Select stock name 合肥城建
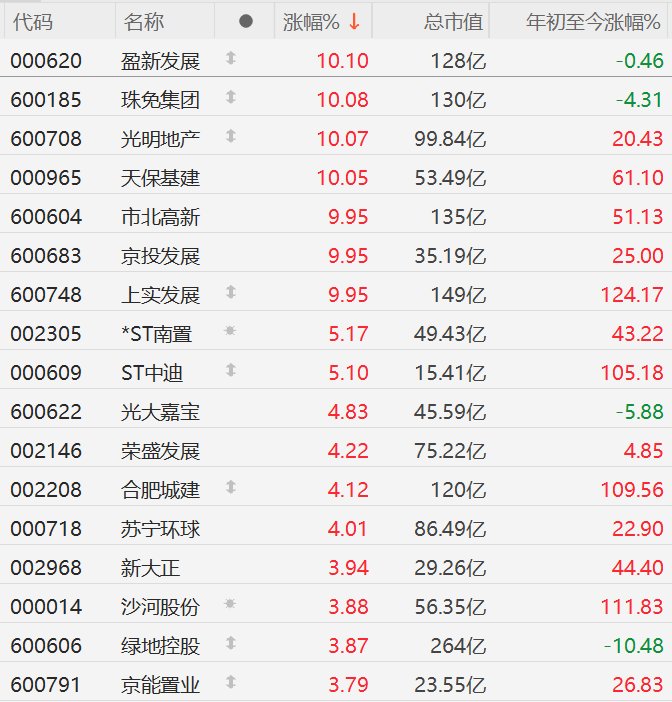672x702 pixels. (x=160, y=490)
